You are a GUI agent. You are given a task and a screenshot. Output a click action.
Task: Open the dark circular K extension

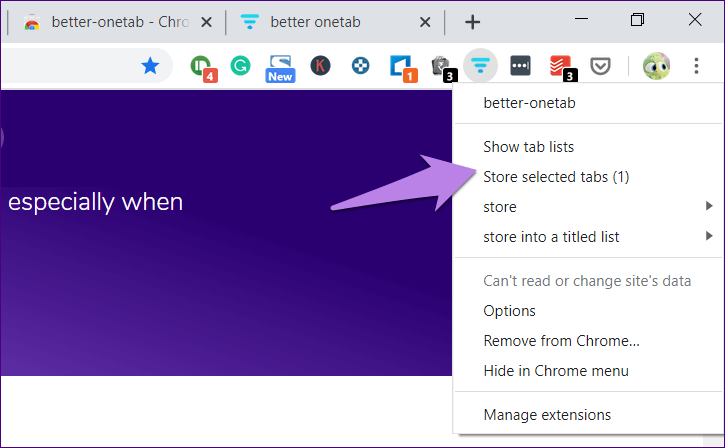pos(320,66)
